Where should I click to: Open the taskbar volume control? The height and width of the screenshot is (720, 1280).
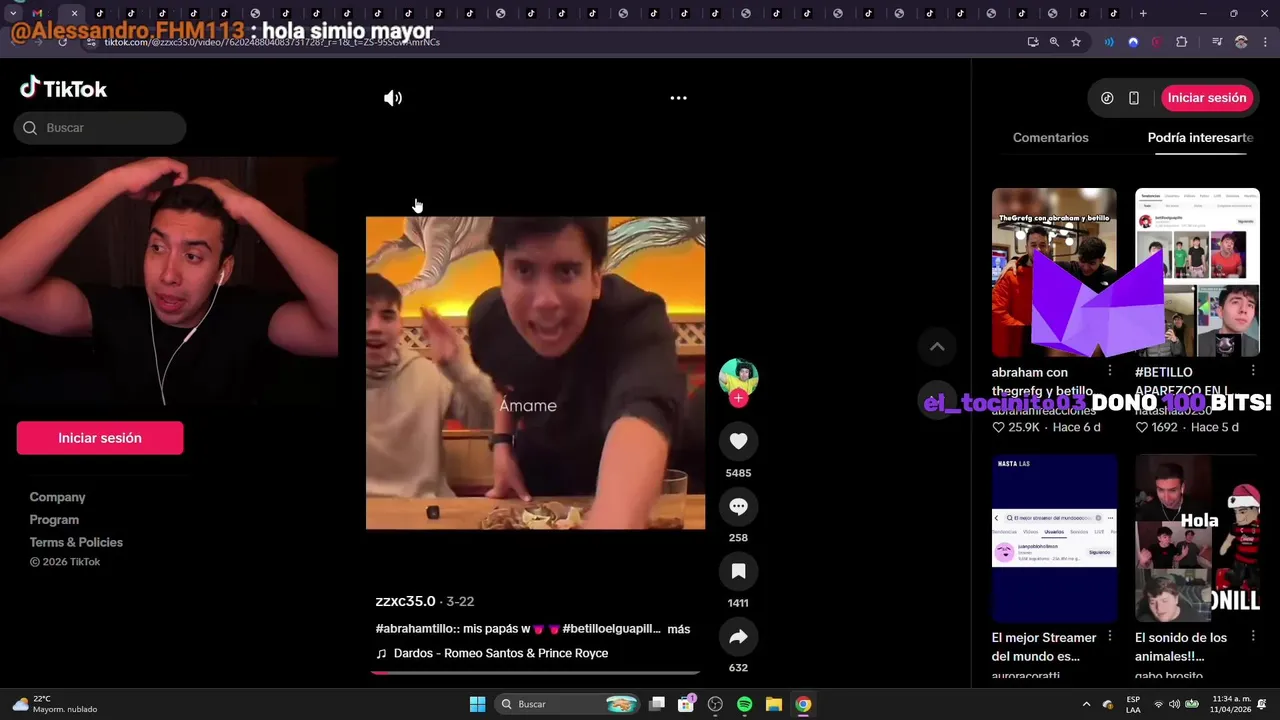[1174, 704]
